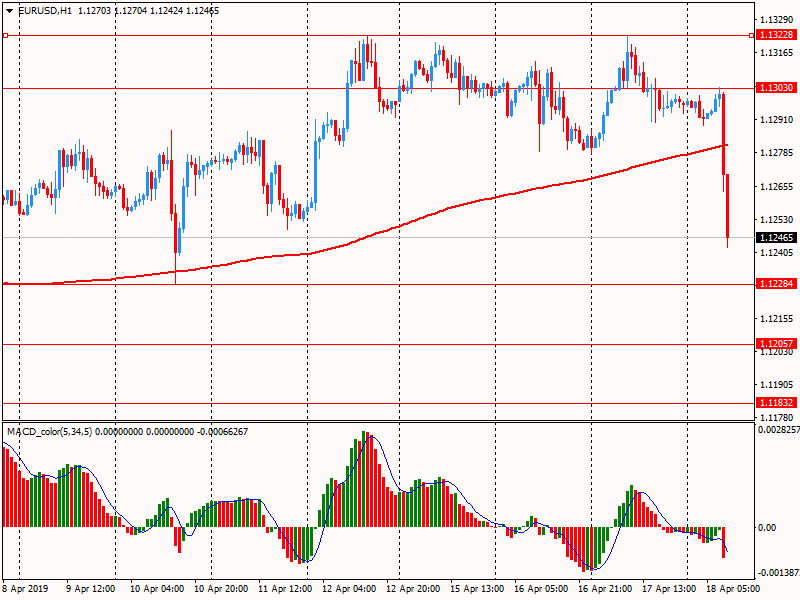Click the 1.13290 price scale tick

coord(777,20)
